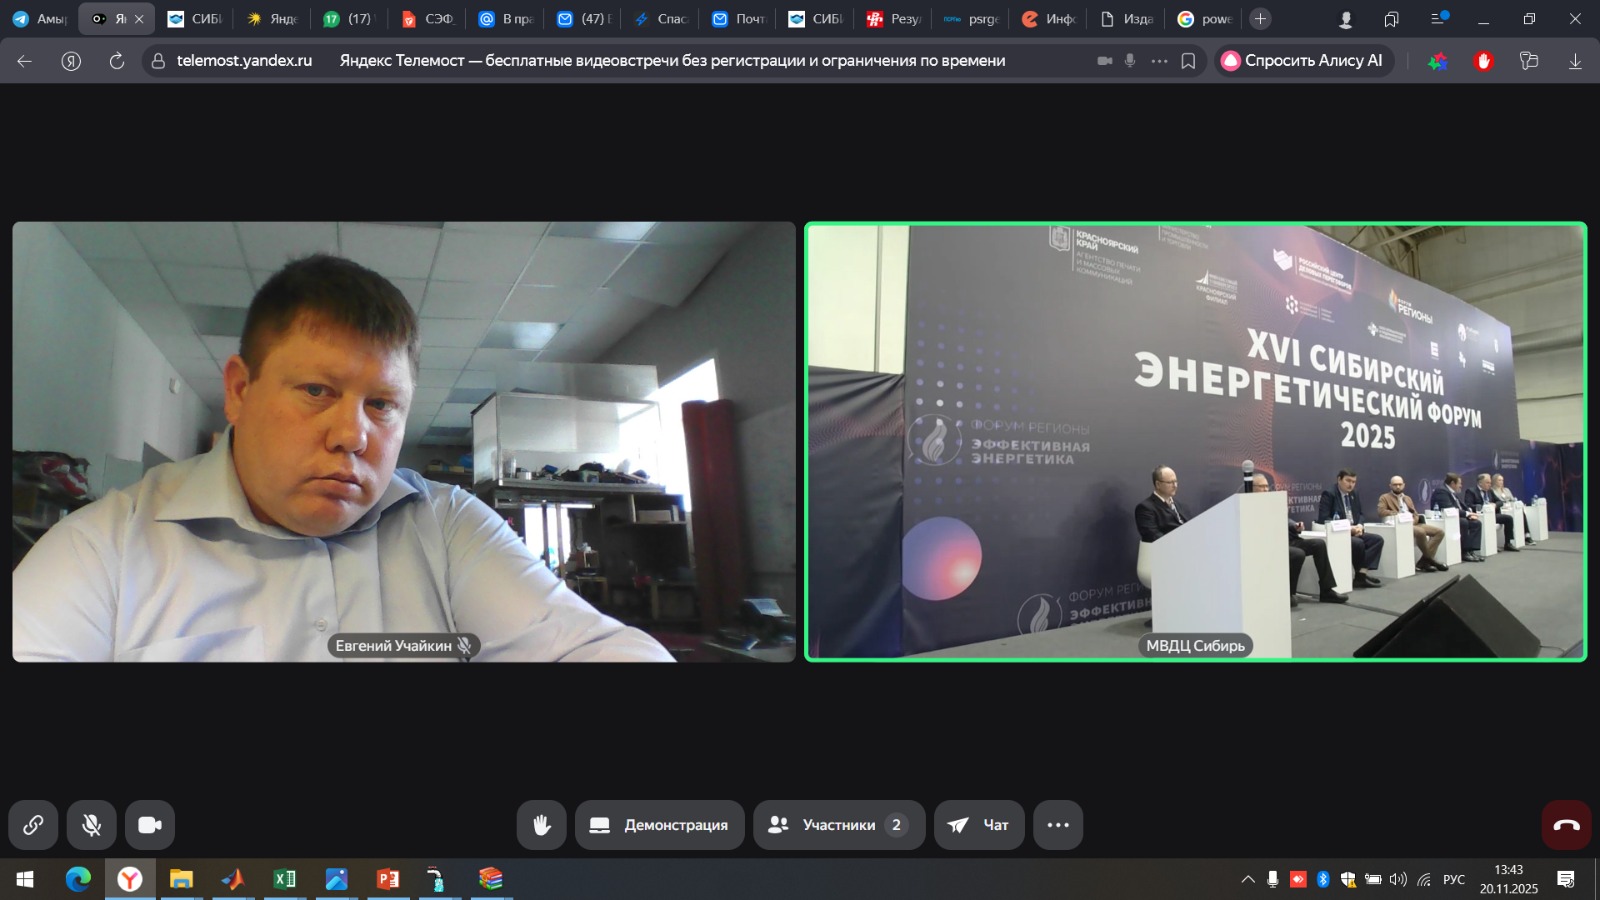
Task: Copy the meeting link with the chain icon
Action: point(33,825)
